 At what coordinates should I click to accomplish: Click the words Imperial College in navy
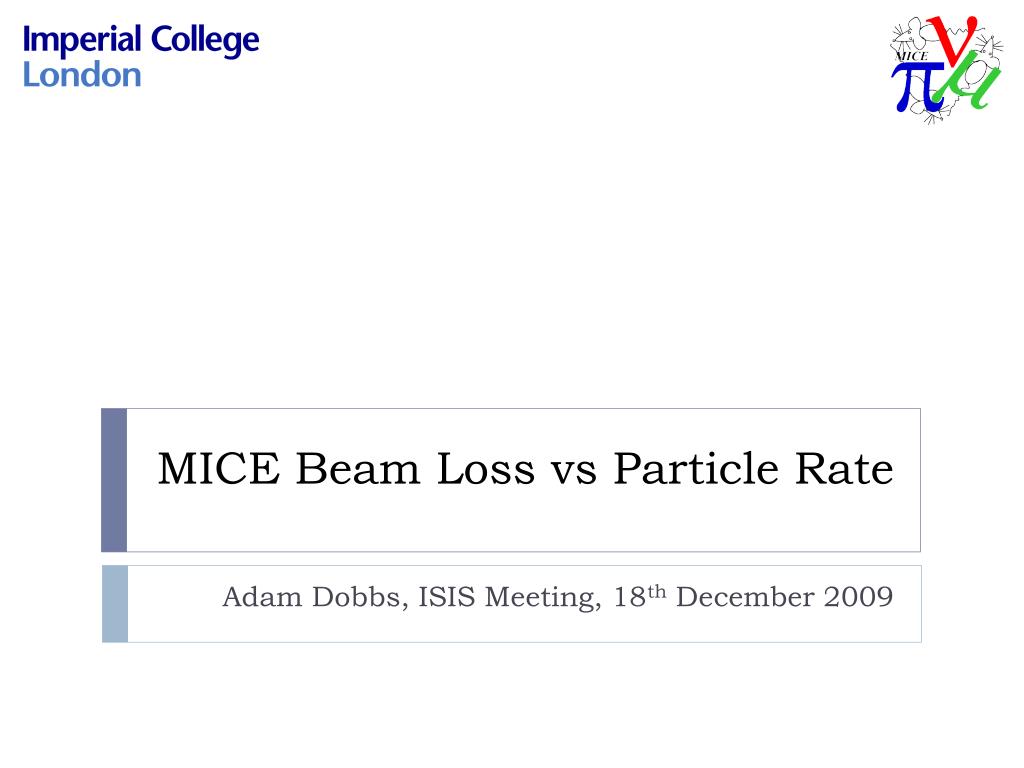tap(141, 40)
